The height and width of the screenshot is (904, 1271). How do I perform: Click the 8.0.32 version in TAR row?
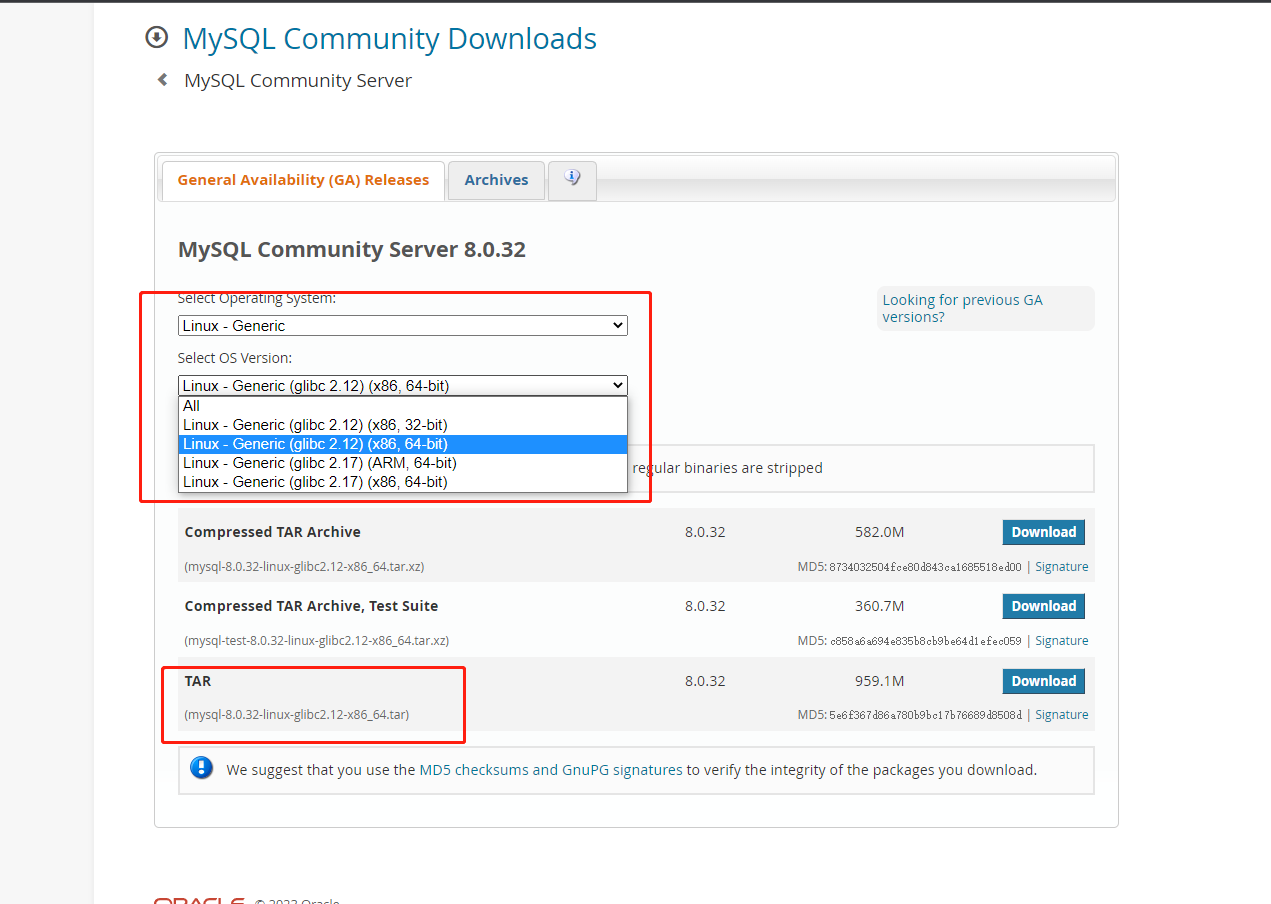pyautogui.click(x=705, y=681)
